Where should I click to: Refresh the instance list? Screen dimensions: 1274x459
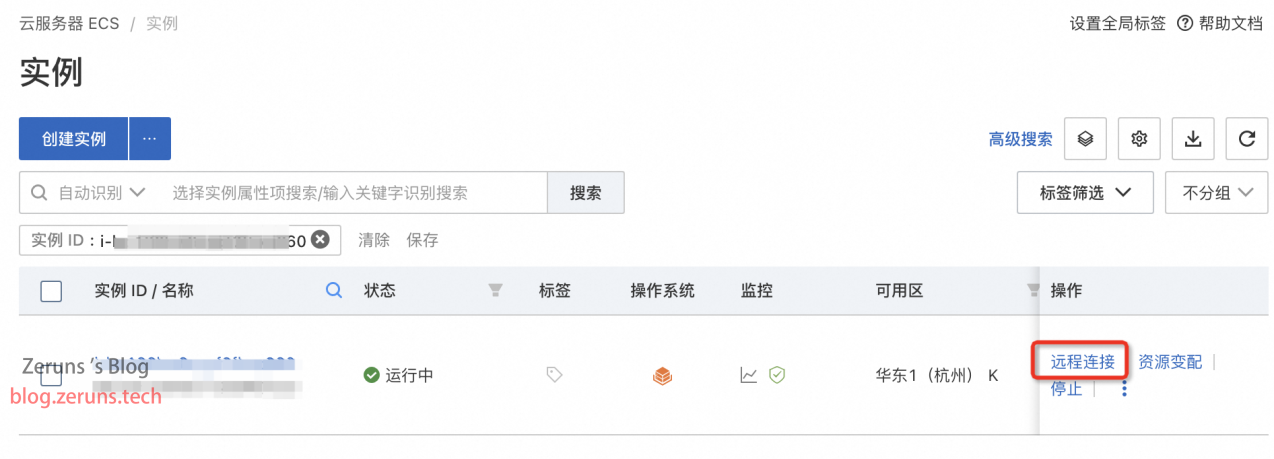[1246, 139]
